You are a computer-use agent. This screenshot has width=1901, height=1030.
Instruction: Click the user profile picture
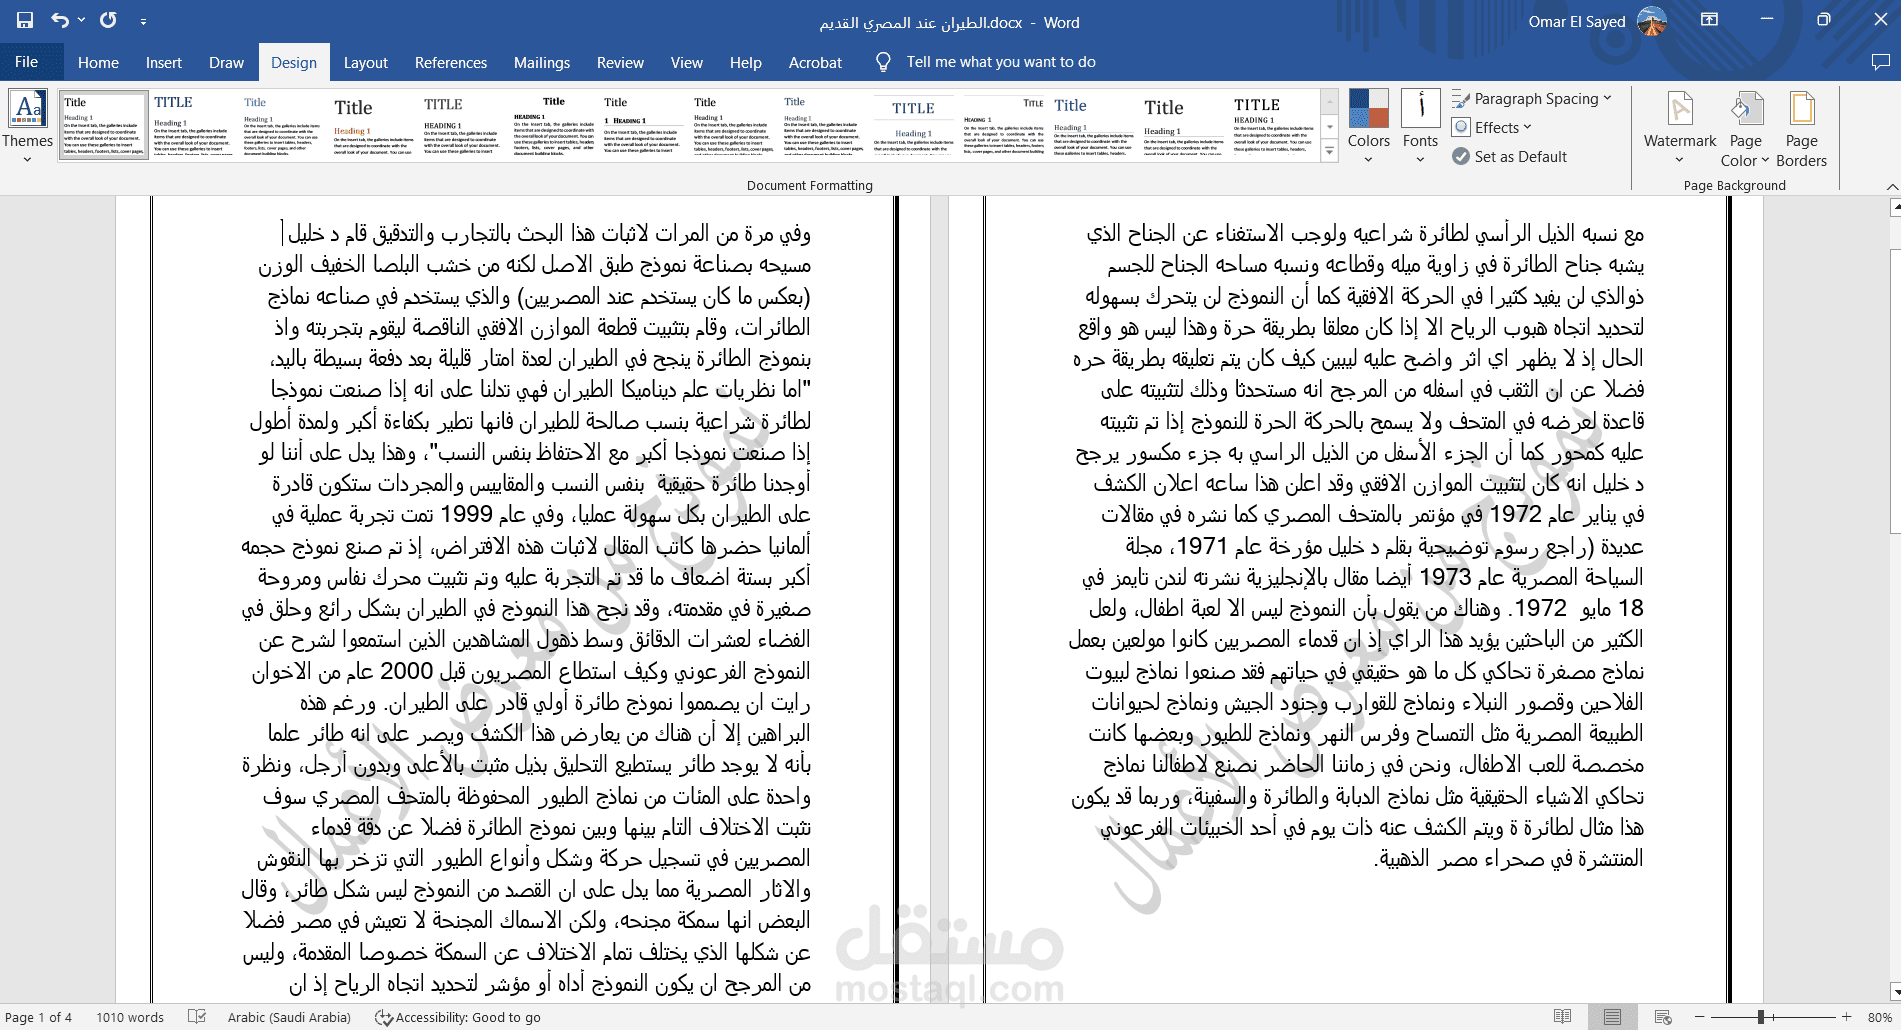pyautogui.click(x=1652, y=21)
